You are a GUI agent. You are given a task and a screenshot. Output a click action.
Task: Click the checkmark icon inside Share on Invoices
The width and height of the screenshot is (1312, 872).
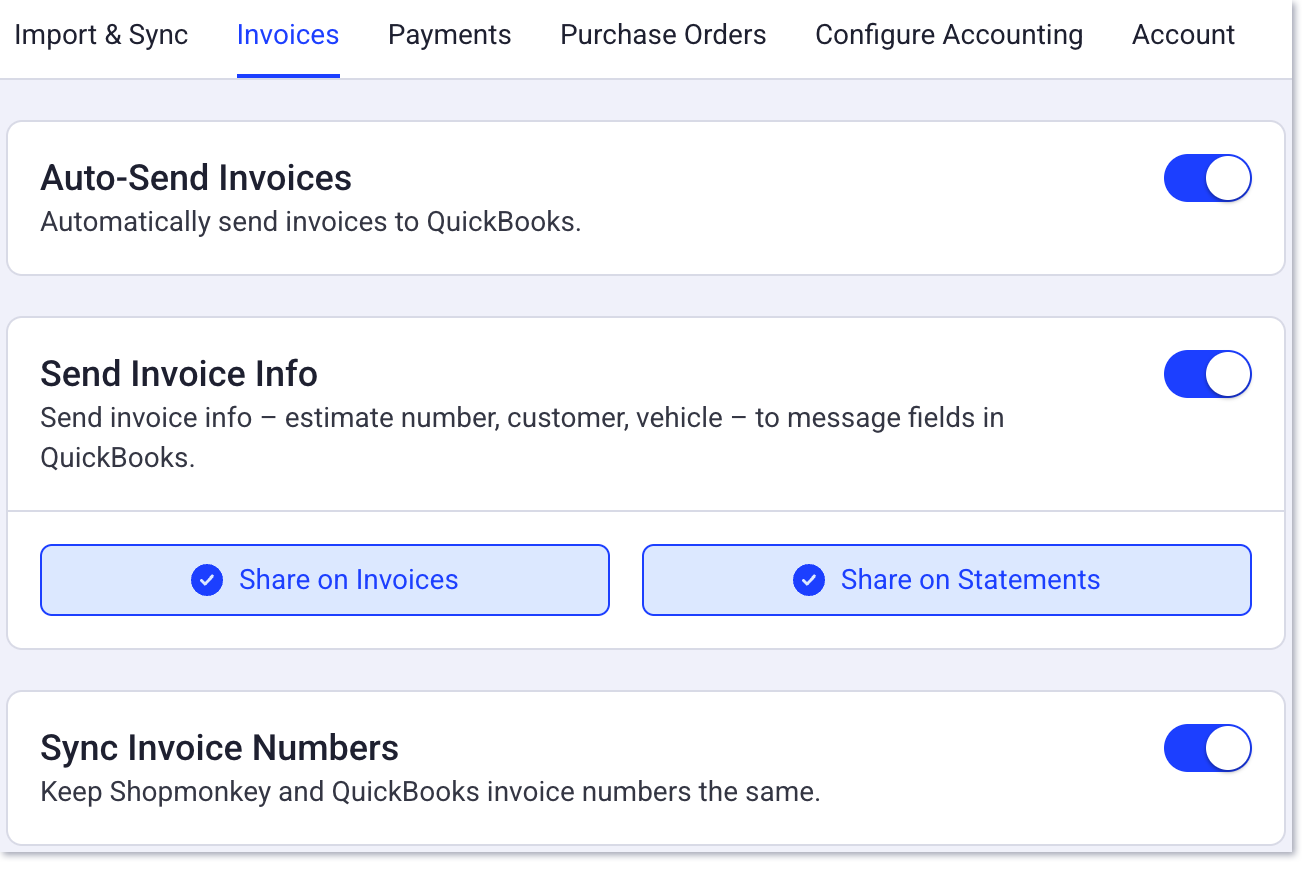pos(207,580)
